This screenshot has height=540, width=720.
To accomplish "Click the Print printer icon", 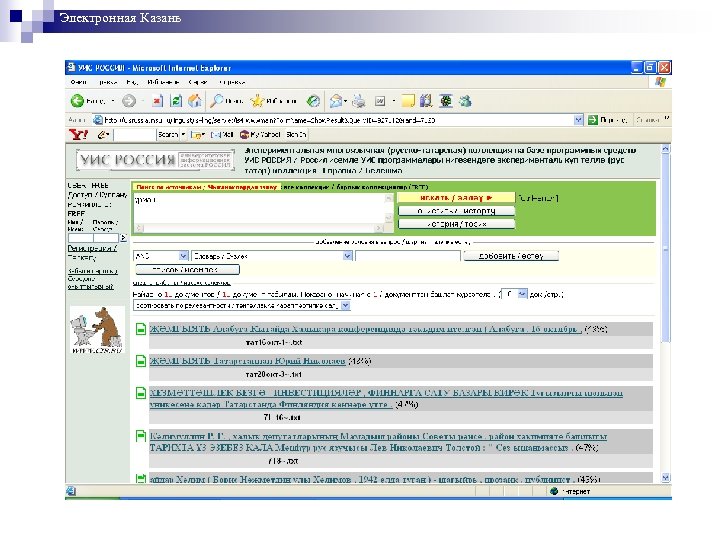I will pyautogui.click(x=359, y=101).
